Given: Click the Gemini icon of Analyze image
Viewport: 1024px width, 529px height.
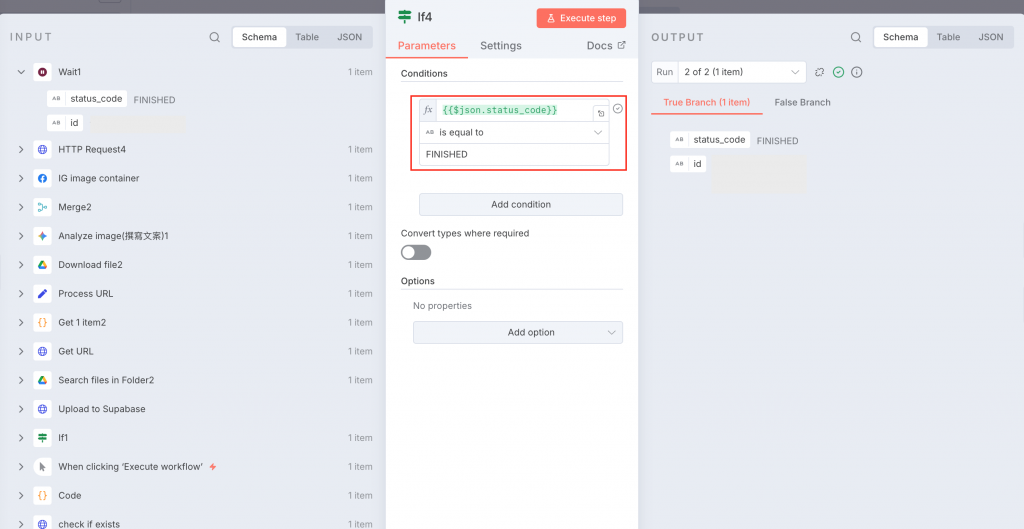Looking at the screenshot, I should click(x=42, y=236).
